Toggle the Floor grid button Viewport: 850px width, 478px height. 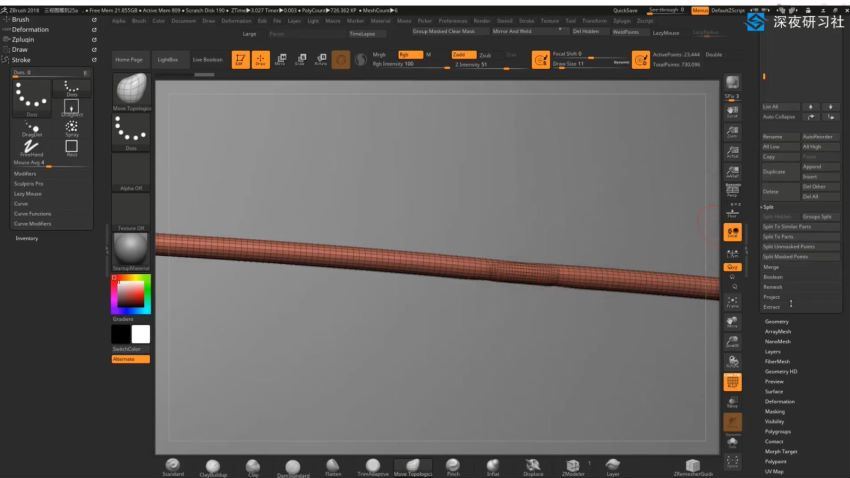pyautogui.click(x=732, y=213)
